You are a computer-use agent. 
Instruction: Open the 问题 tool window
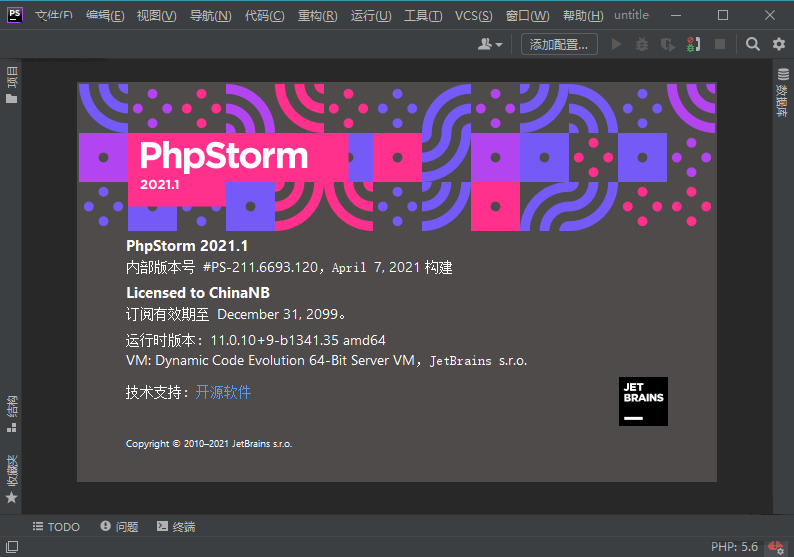pos(119,527)
